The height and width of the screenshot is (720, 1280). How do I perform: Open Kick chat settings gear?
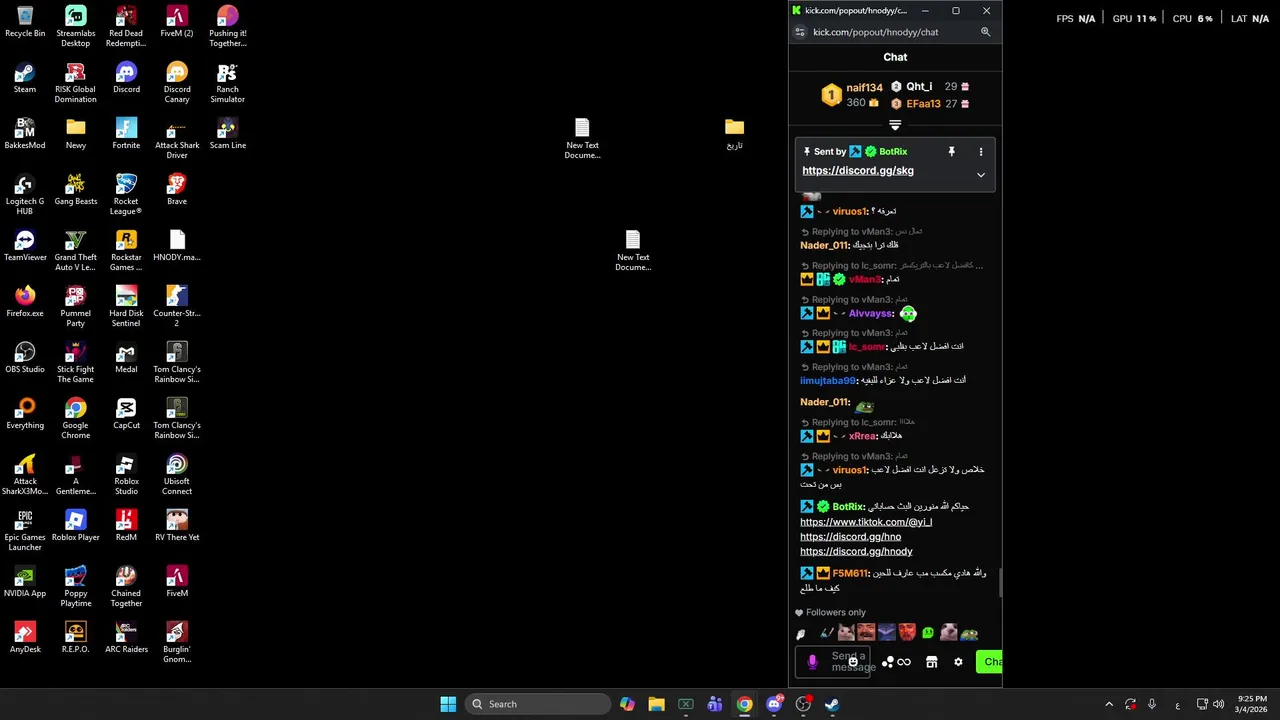958,662
